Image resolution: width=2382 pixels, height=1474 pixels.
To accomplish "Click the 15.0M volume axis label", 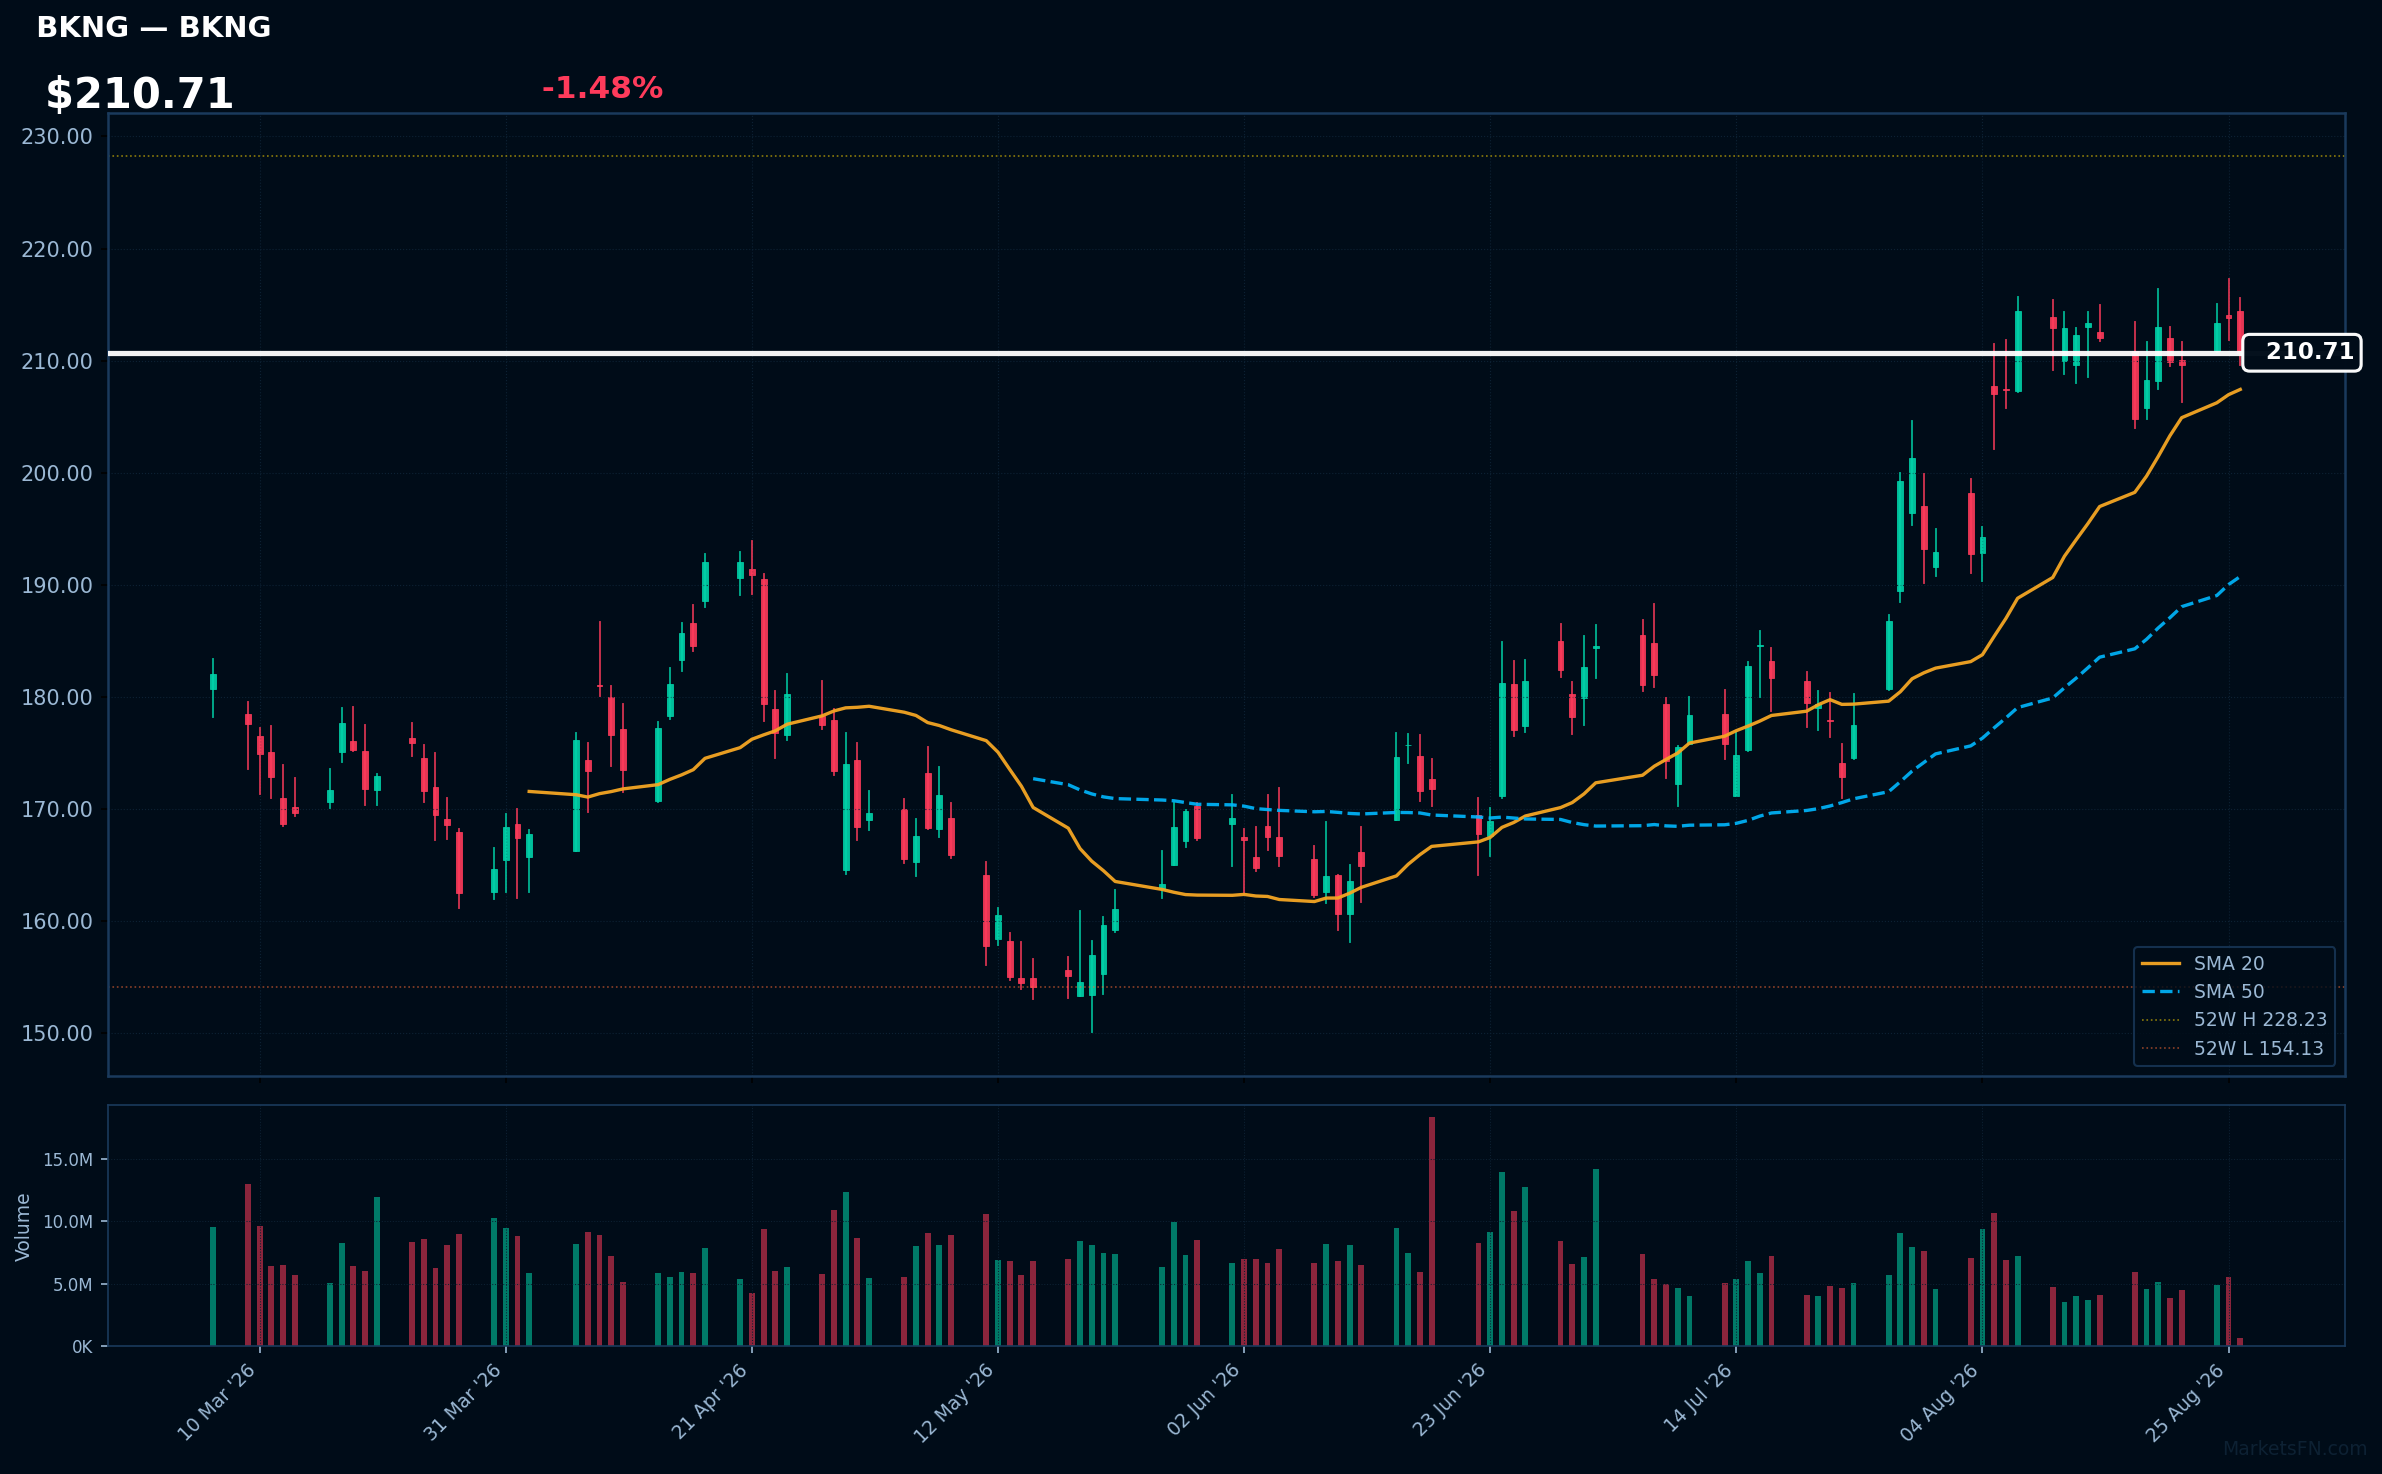I will (x=68, y=1160).
